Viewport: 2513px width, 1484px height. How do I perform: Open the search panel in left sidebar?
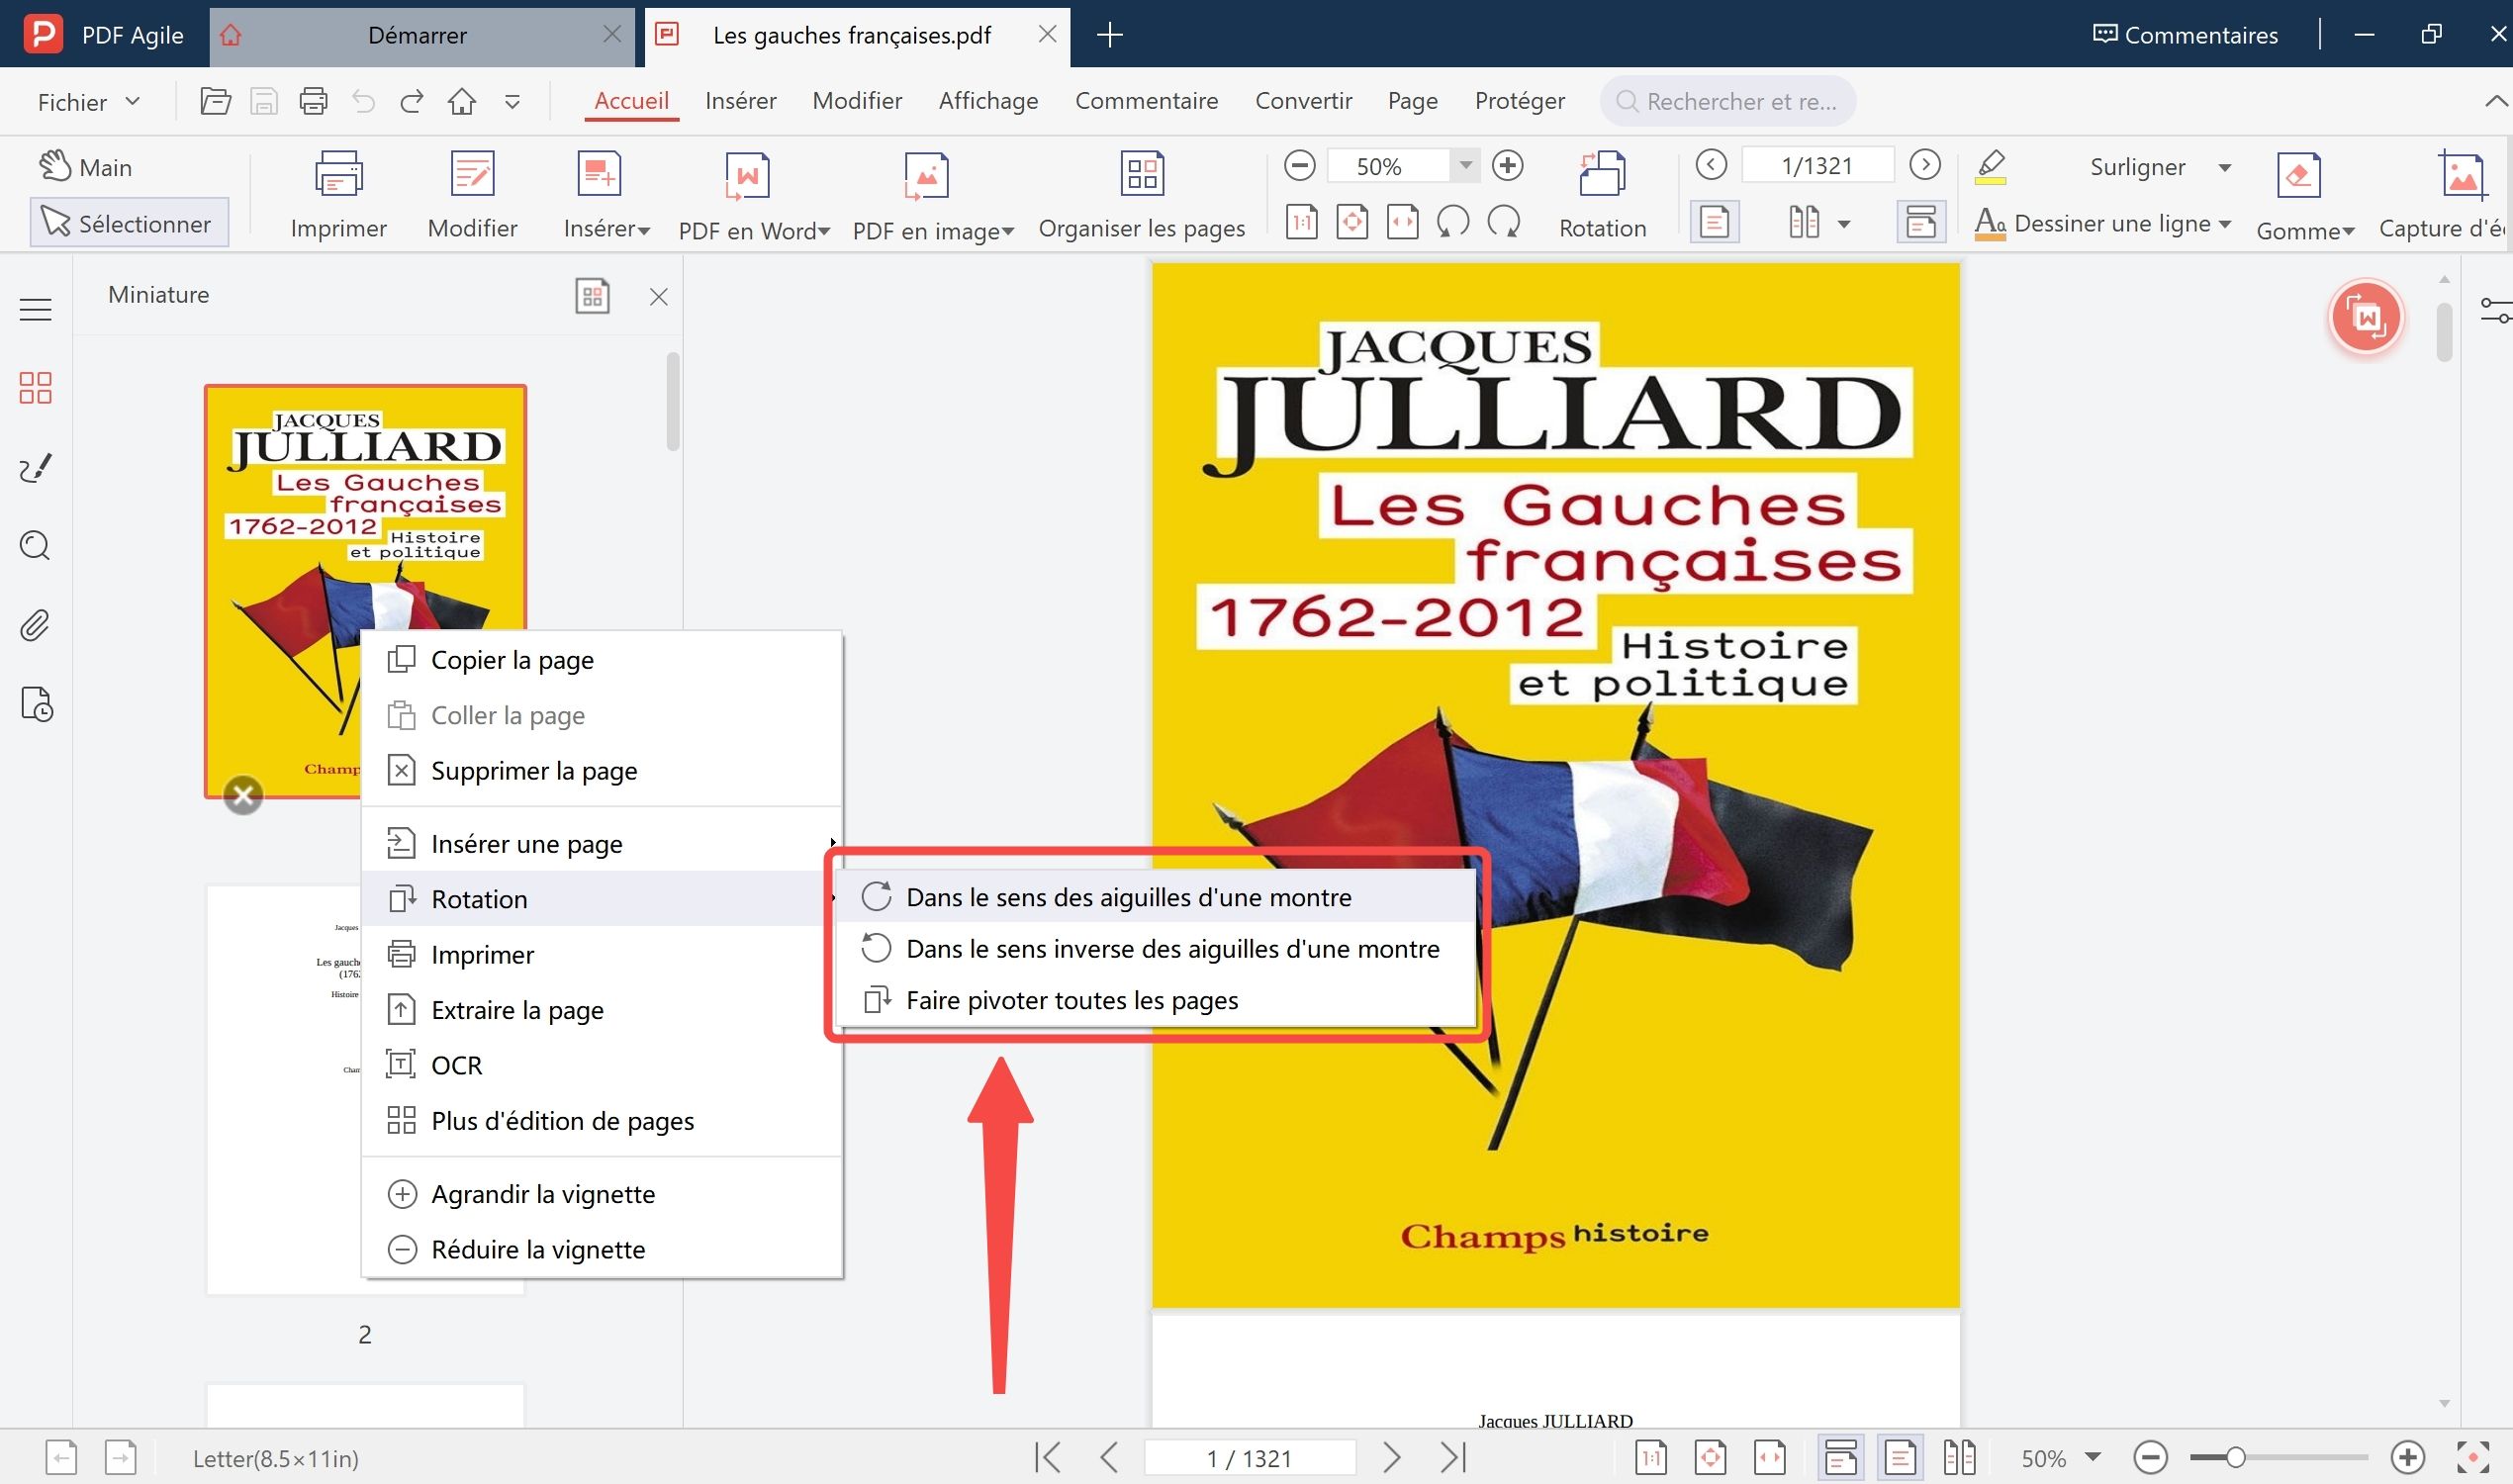35,546
